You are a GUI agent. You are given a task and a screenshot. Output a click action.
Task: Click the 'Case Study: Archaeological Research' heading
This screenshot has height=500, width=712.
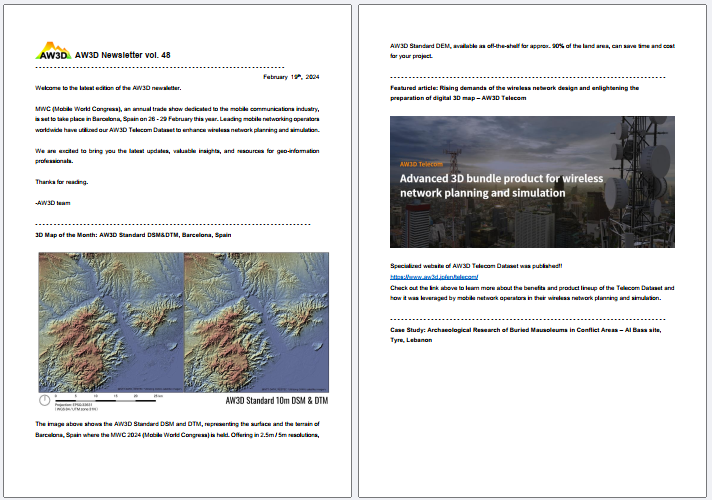525,335
